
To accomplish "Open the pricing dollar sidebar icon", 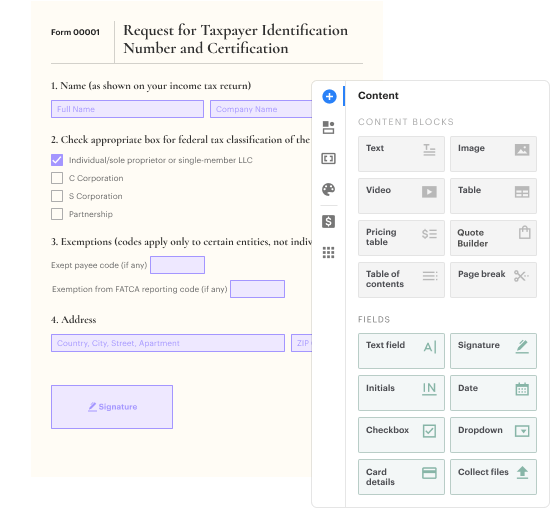I will (328, 221).
